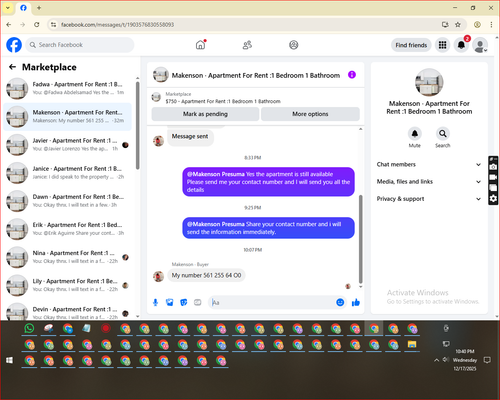Open the Devin apartment conversation

[67, 312]
